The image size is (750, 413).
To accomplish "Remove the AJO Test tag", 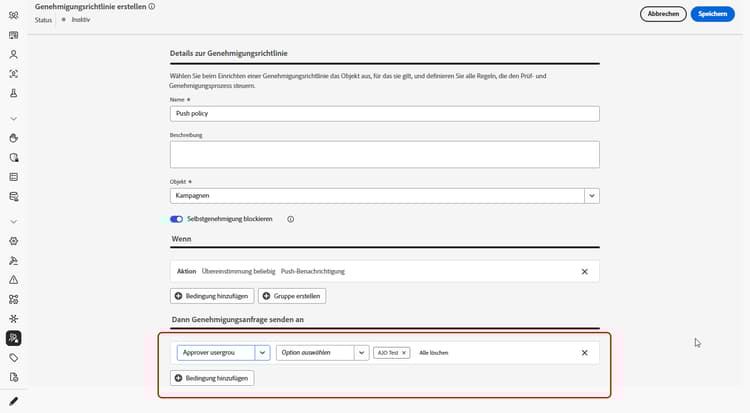I will [x=404, y=353].
